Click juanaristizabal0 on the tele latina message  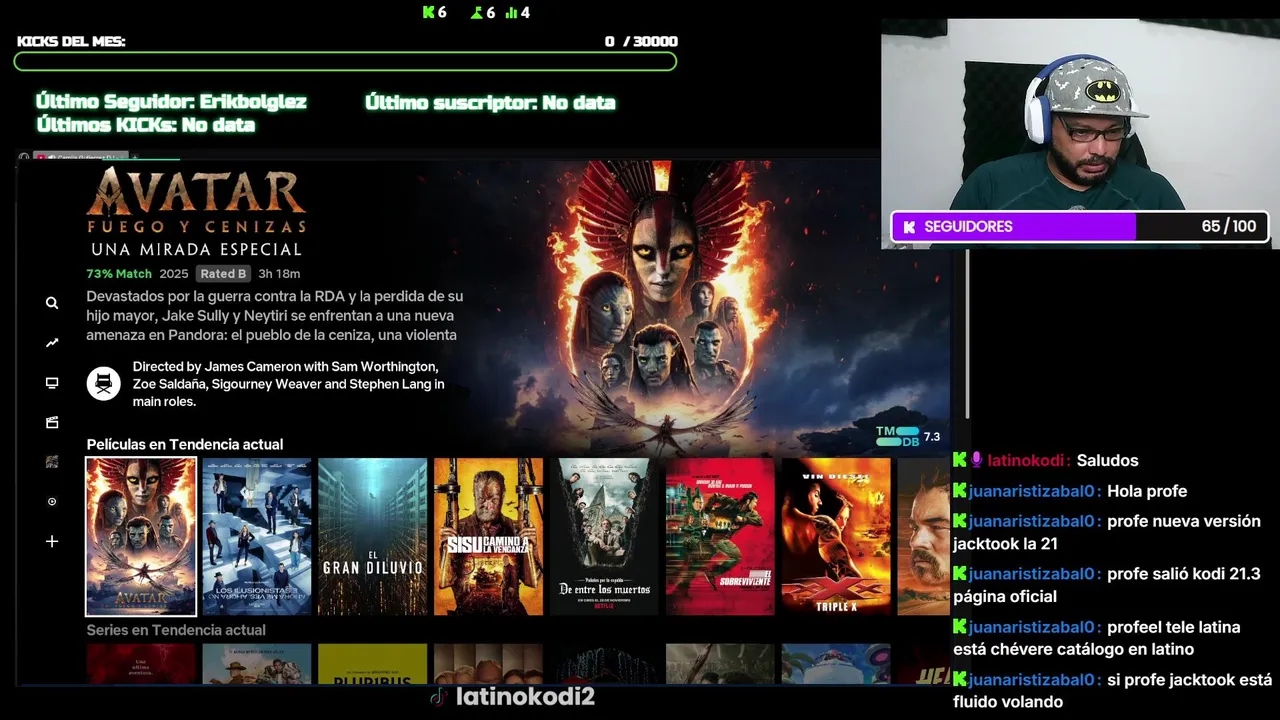tap(1035, 627)
